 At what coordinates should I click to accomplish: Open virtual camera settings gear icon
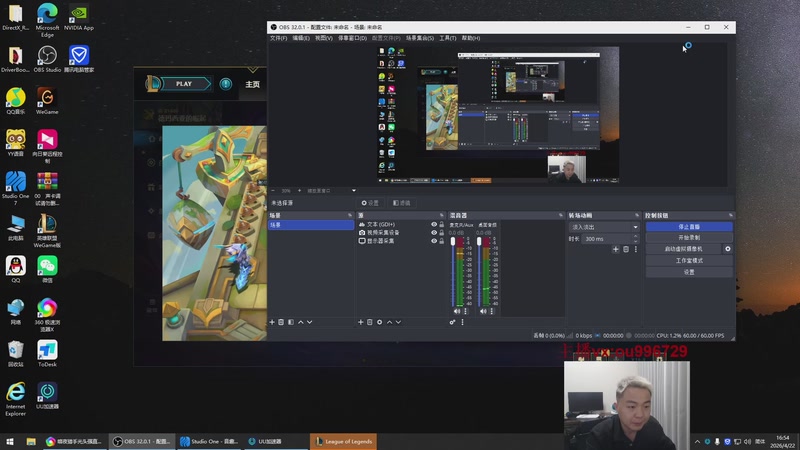click(728, 249)
